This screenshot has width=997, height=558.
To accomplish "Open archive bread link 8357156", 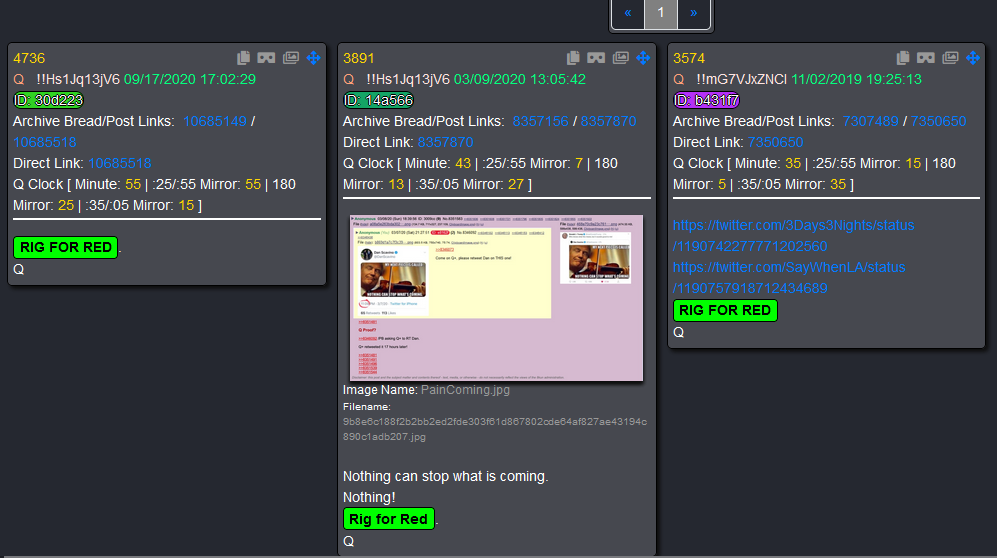I will (540, 121).
